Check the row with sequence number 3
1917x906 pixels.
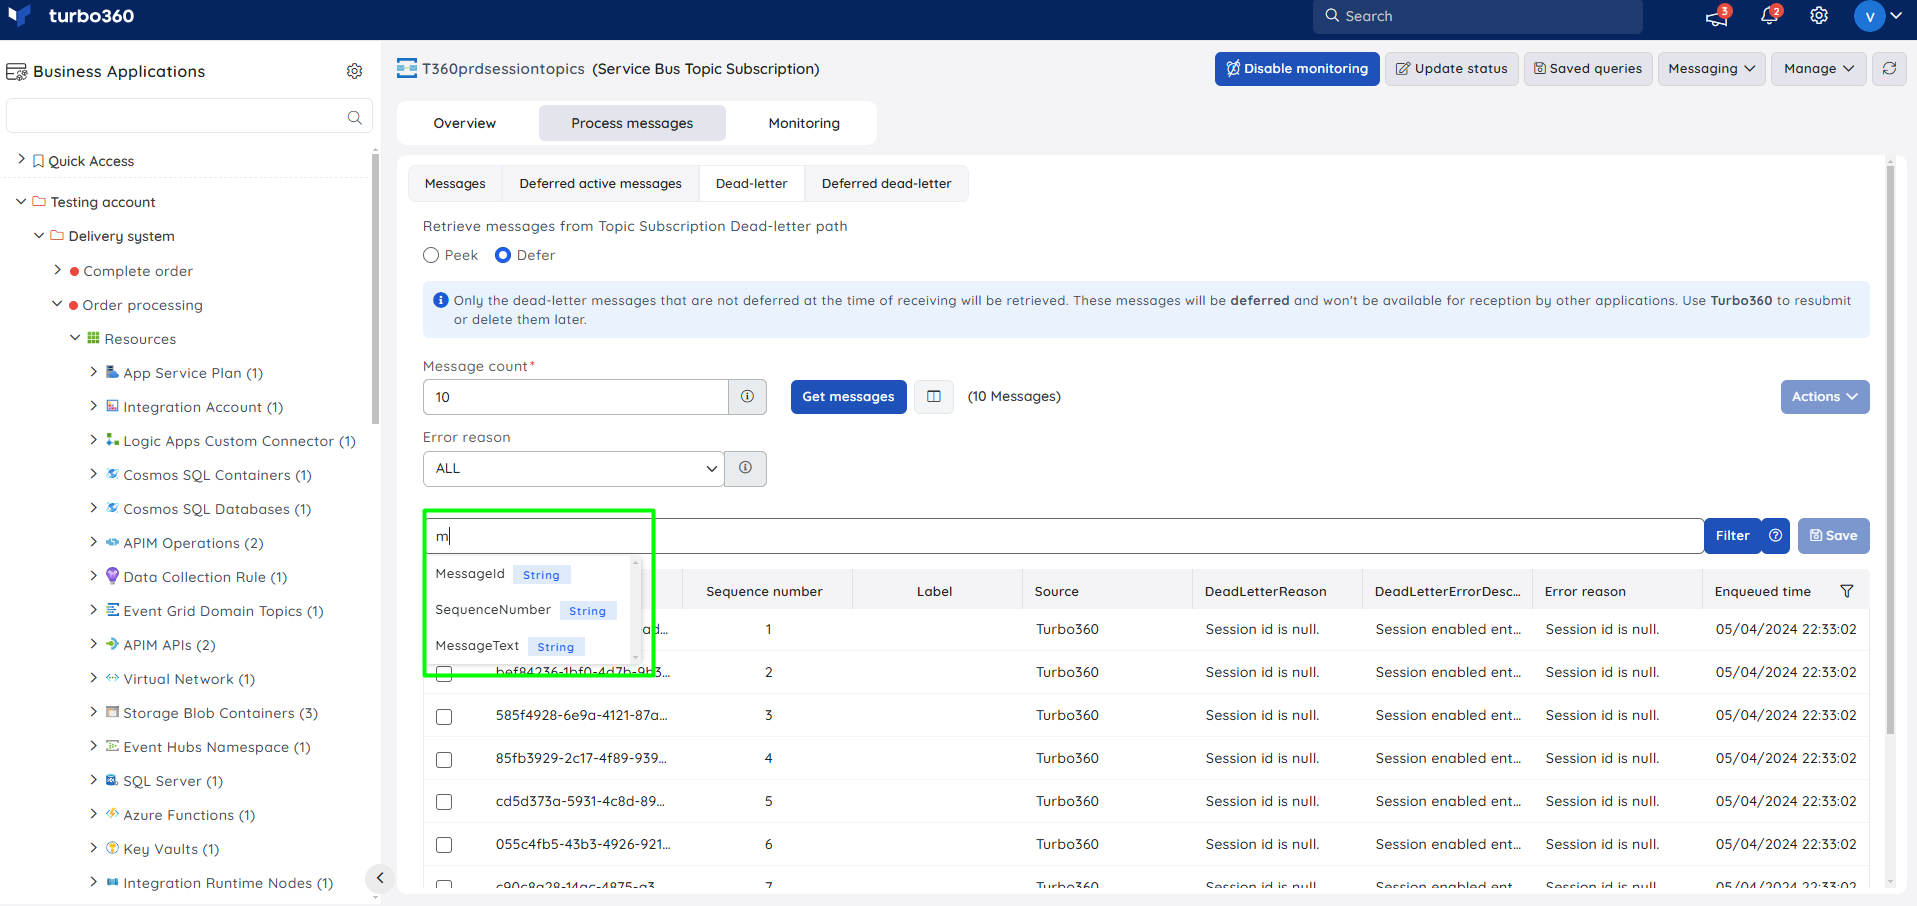point(444,716)
